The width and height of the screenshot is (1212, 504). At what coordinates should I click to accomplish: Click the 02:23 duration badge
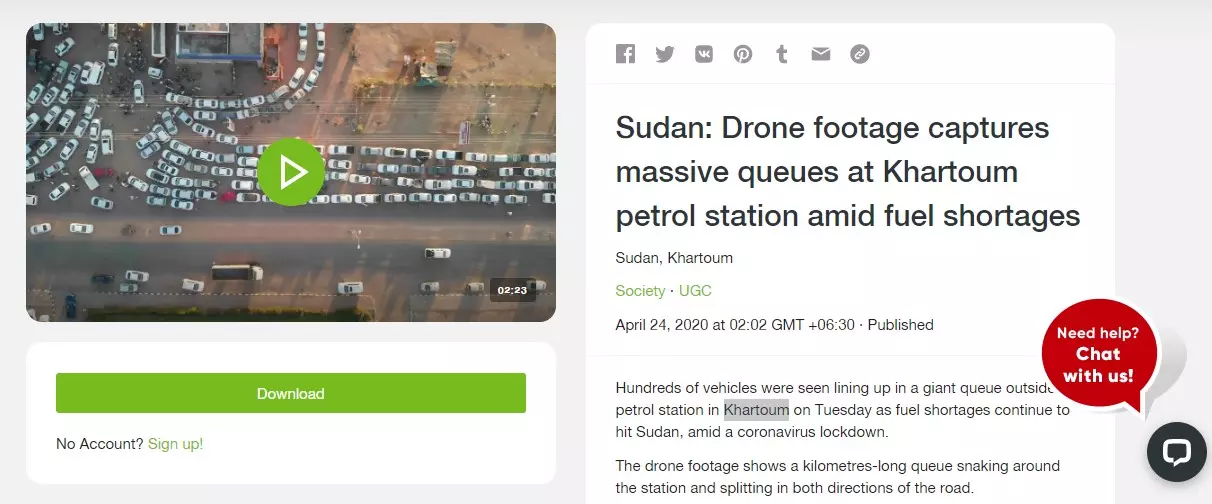click(x=512, y=290)
